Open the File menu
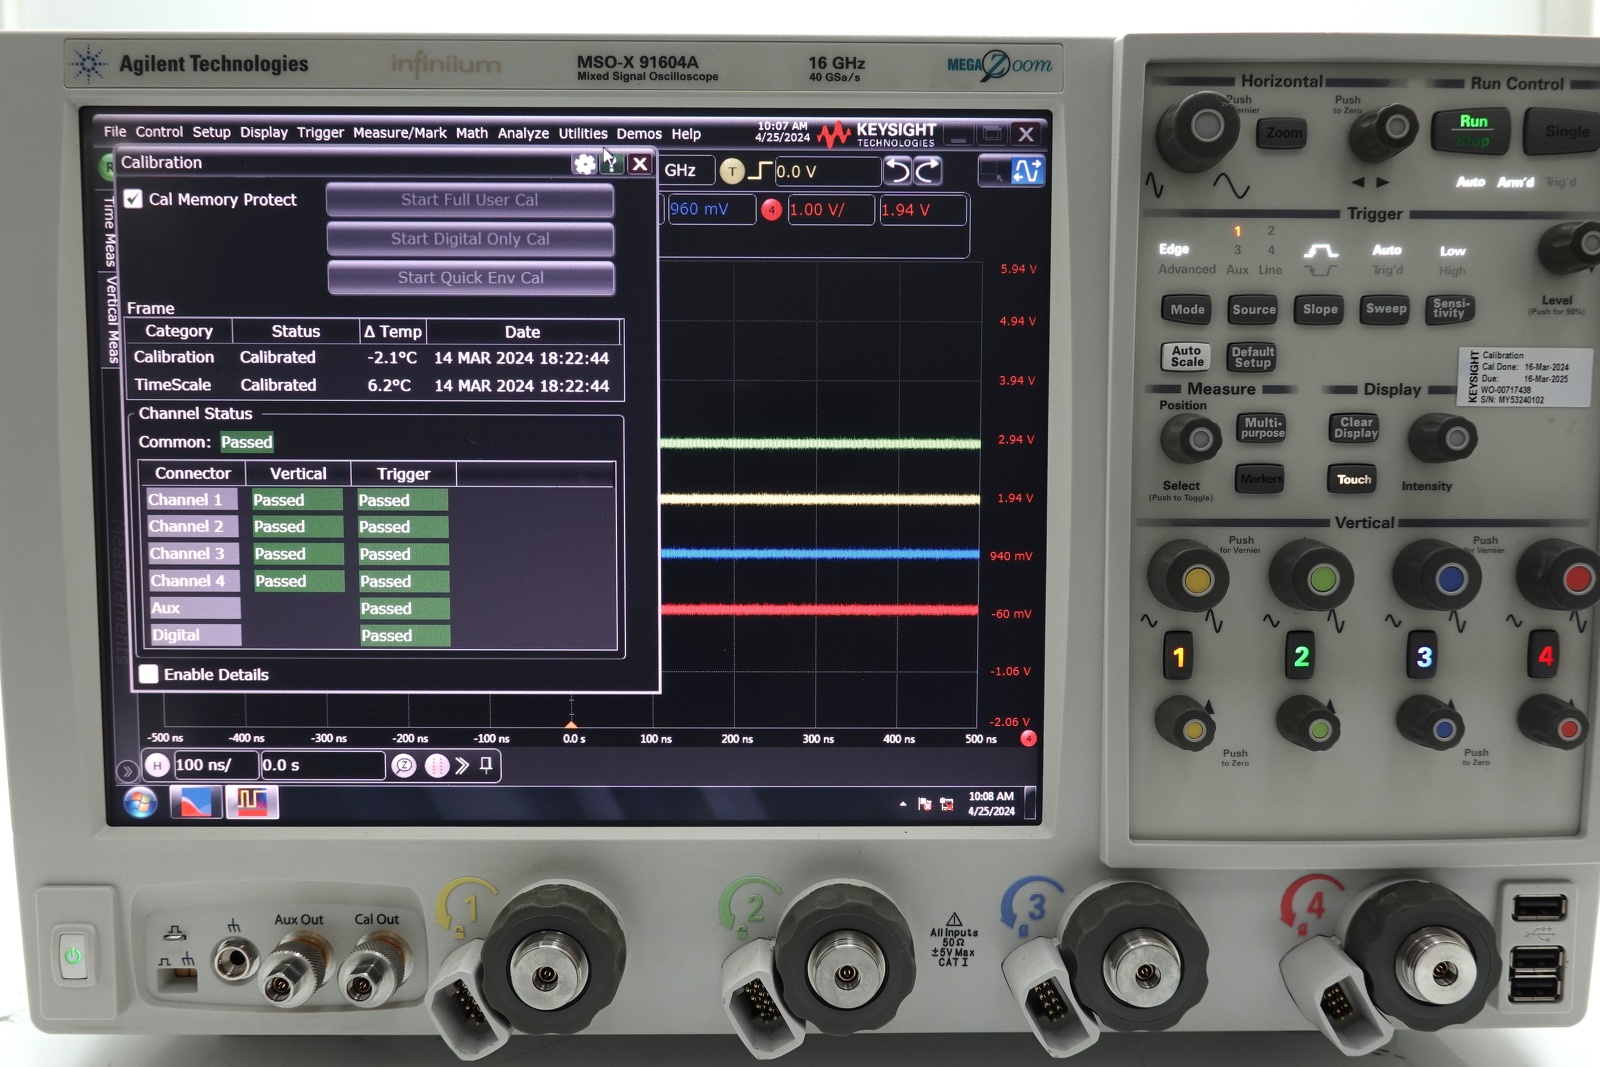This screenshot has width=1600, height=1067. (x=115, y=132)
